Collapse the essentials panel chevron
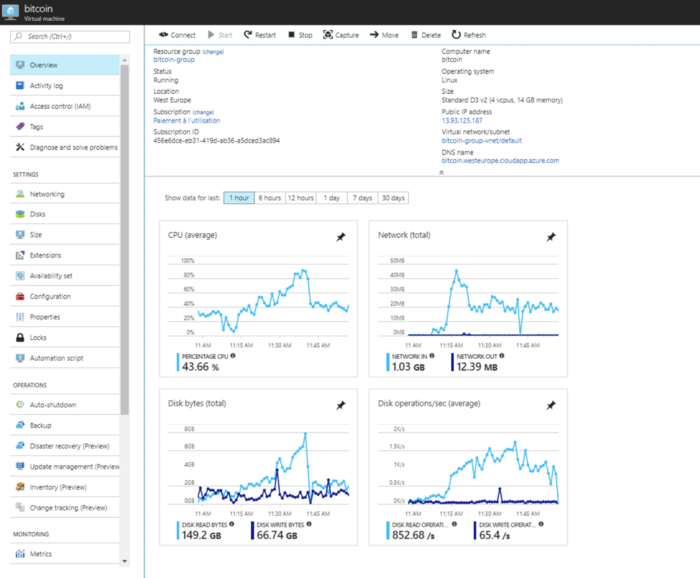 pyautogui.click(x=442, y=172)
